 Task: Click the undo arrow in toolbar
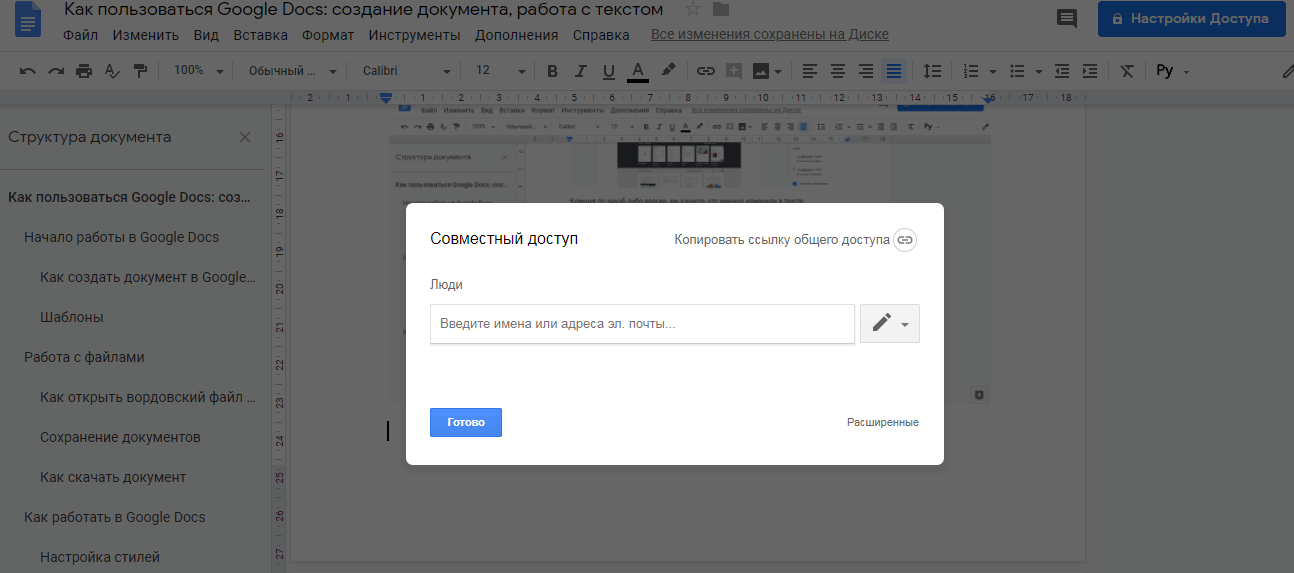coord(27,71)
